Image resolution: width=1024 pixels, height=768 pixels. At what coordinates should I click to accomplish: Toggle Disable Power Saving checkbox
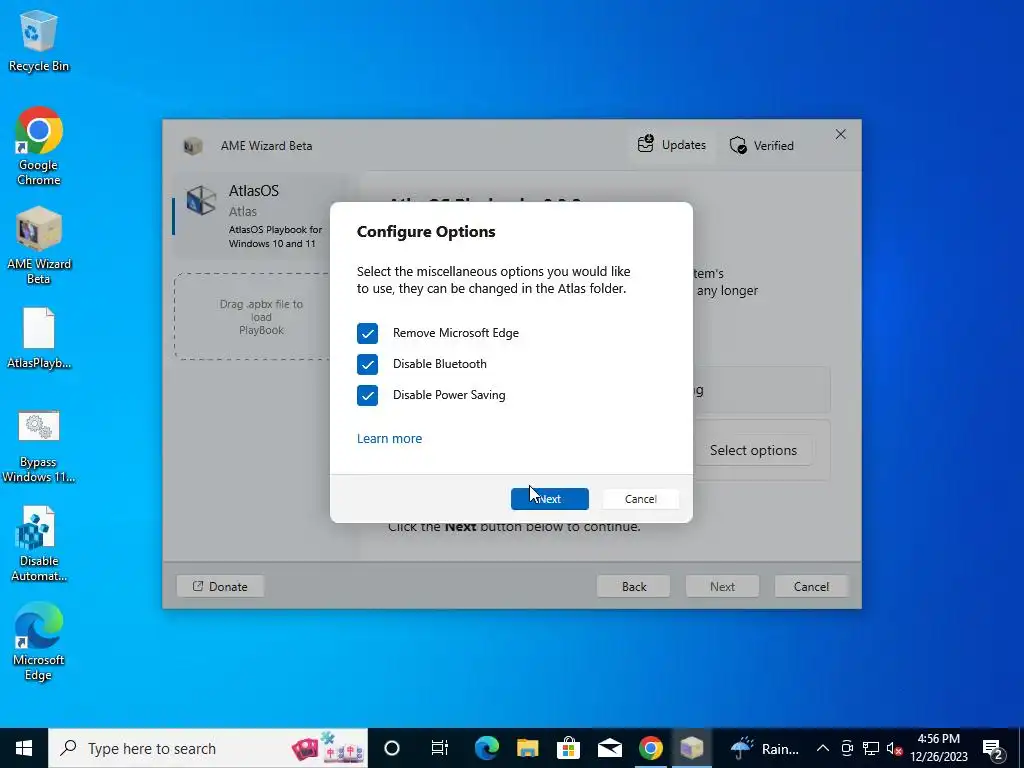tap(367, 395)
